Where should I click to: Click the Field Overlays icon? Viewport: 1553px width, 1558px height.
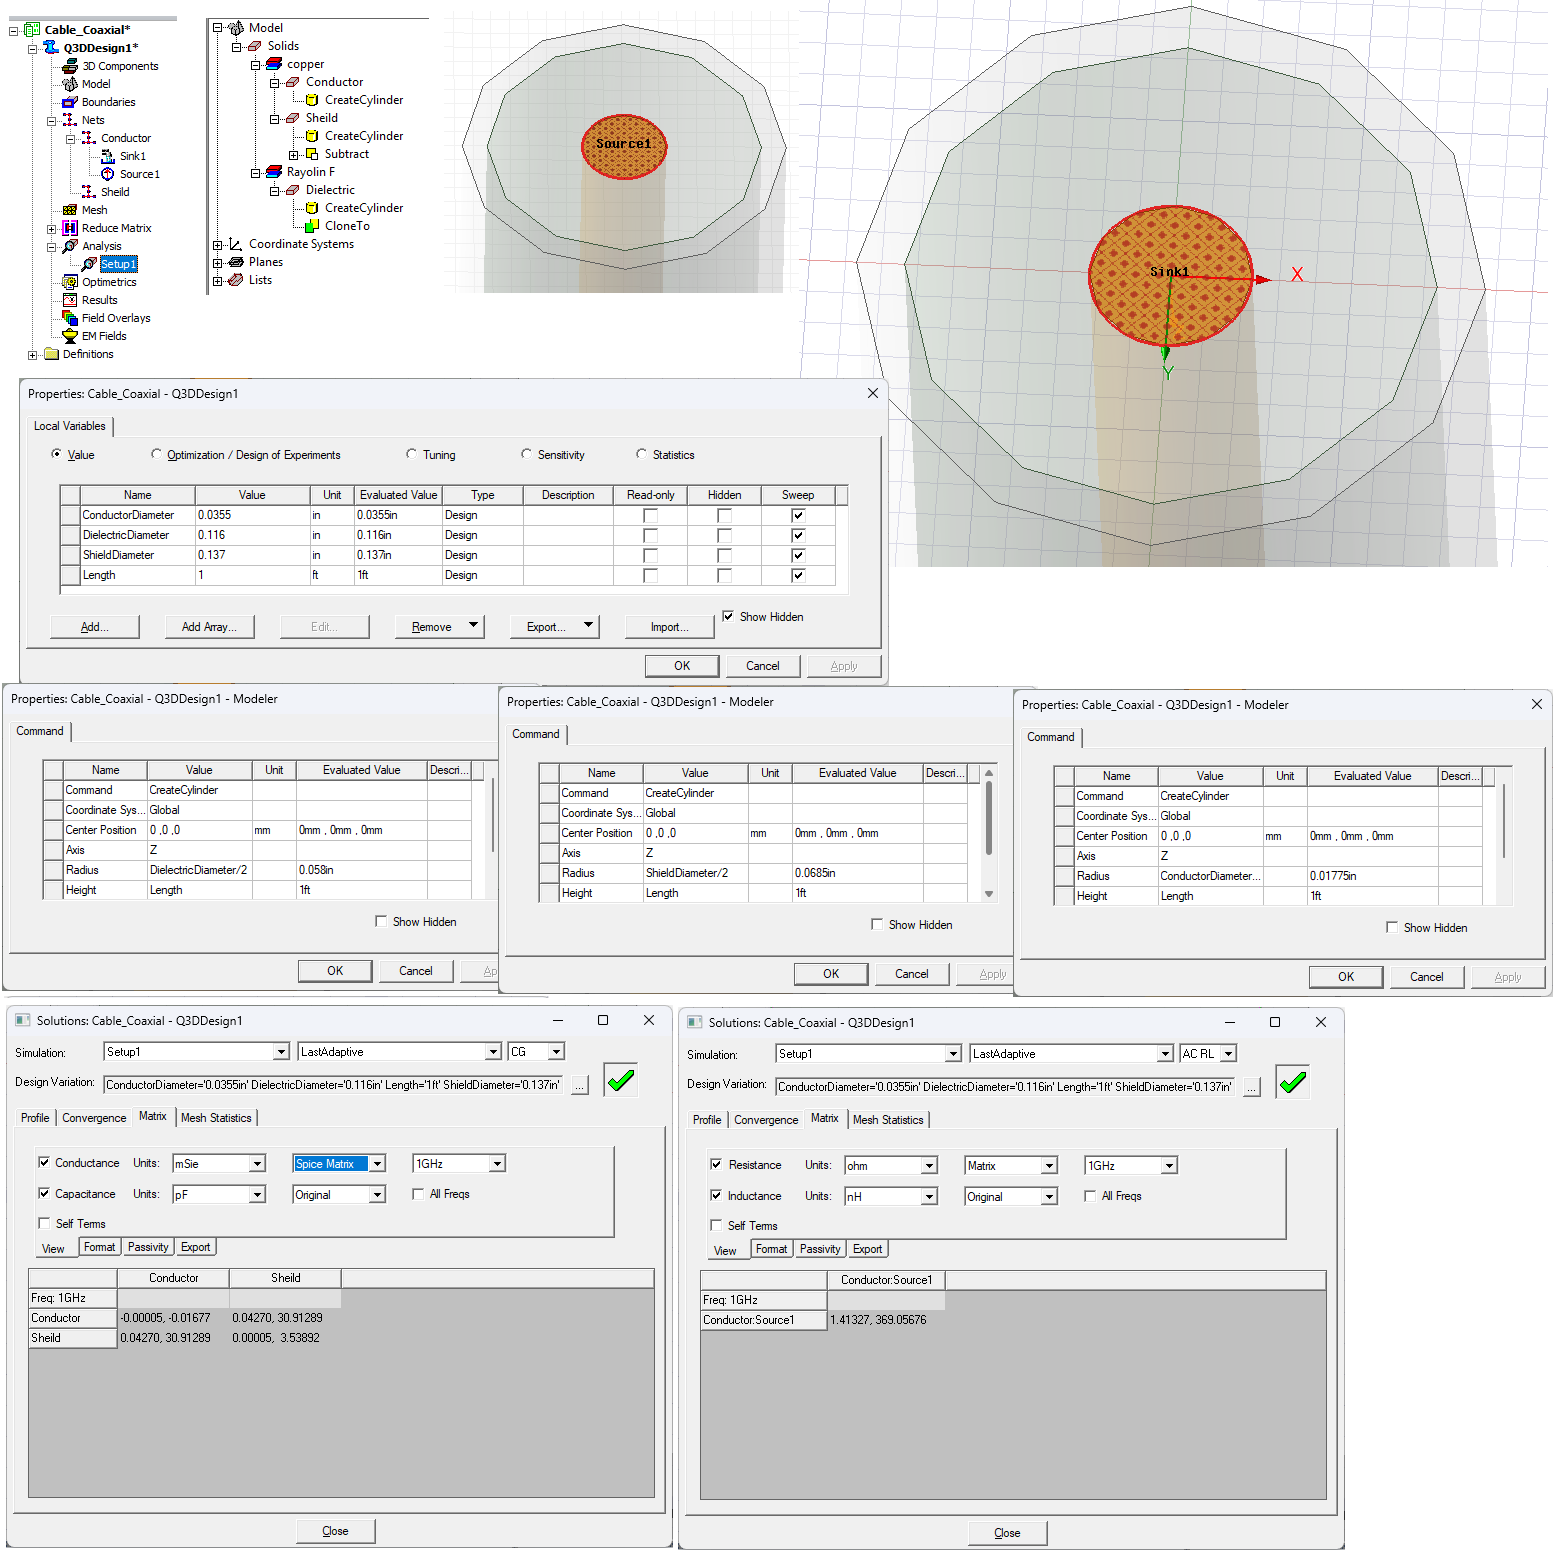[70, 318]
